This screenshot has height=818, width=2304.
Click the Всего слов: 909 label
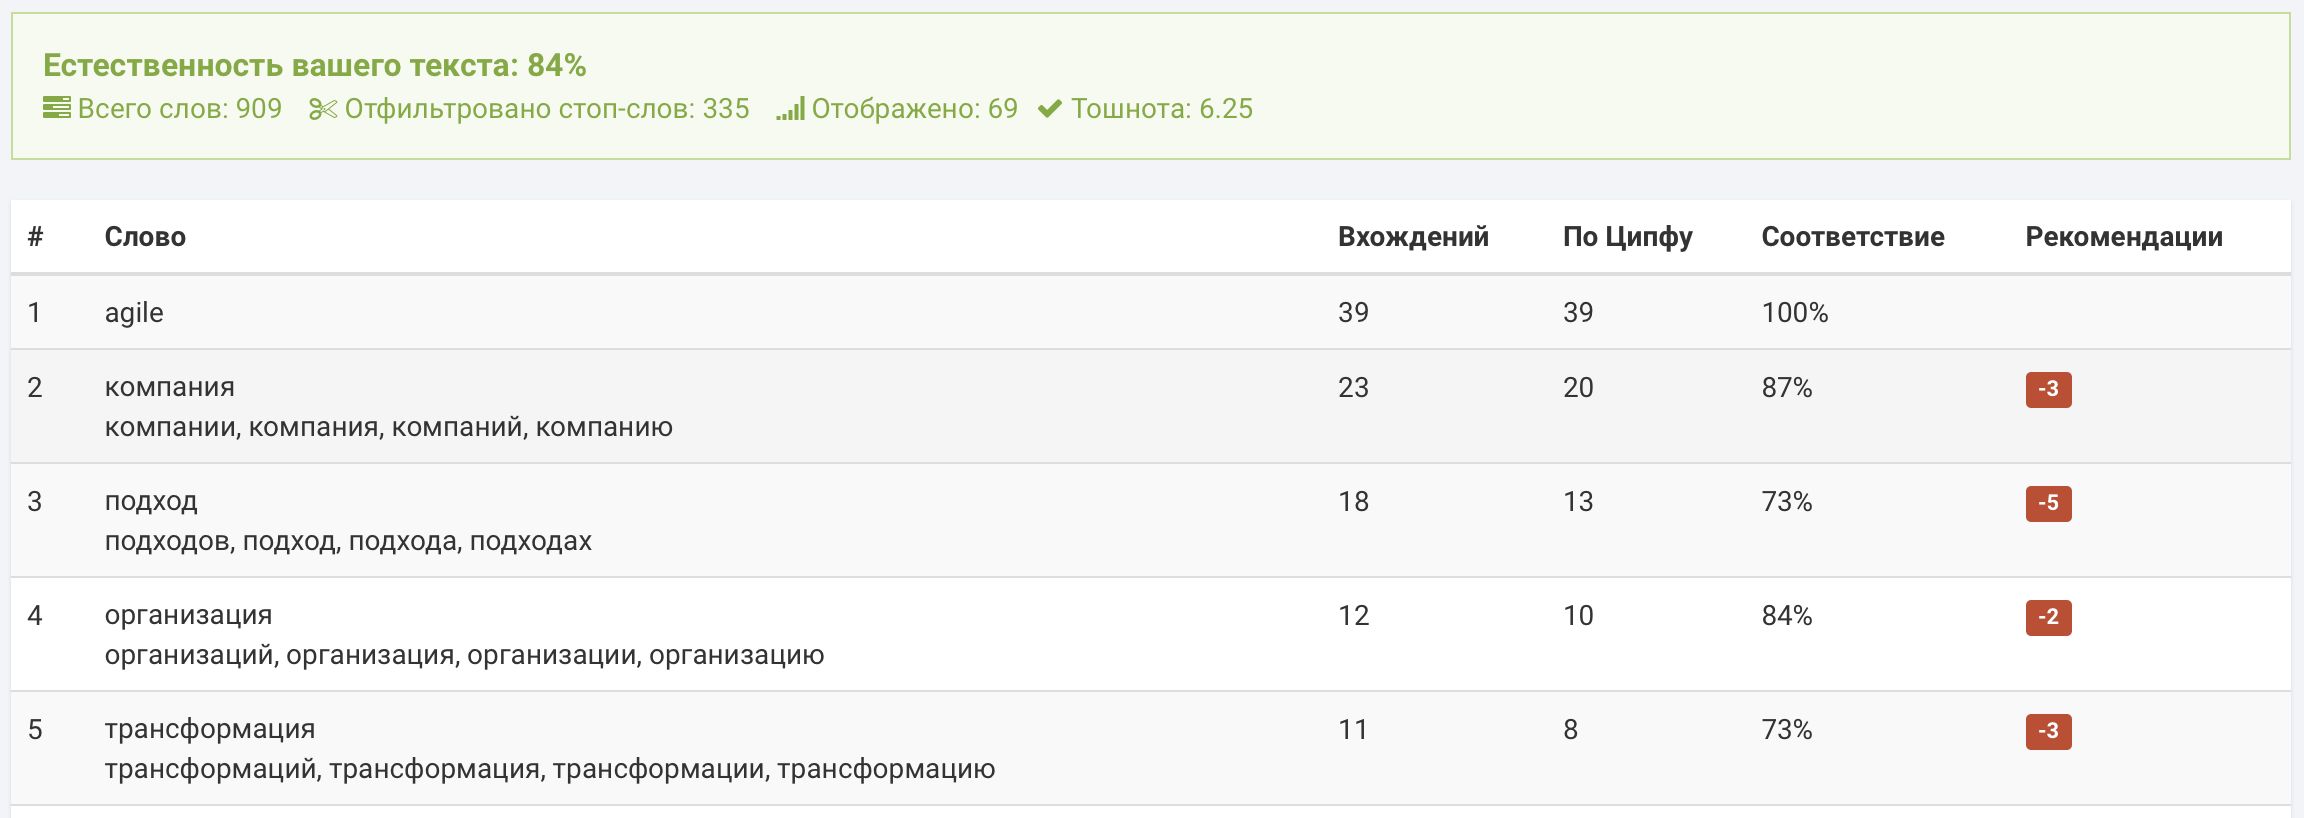[x=180, y=109]
